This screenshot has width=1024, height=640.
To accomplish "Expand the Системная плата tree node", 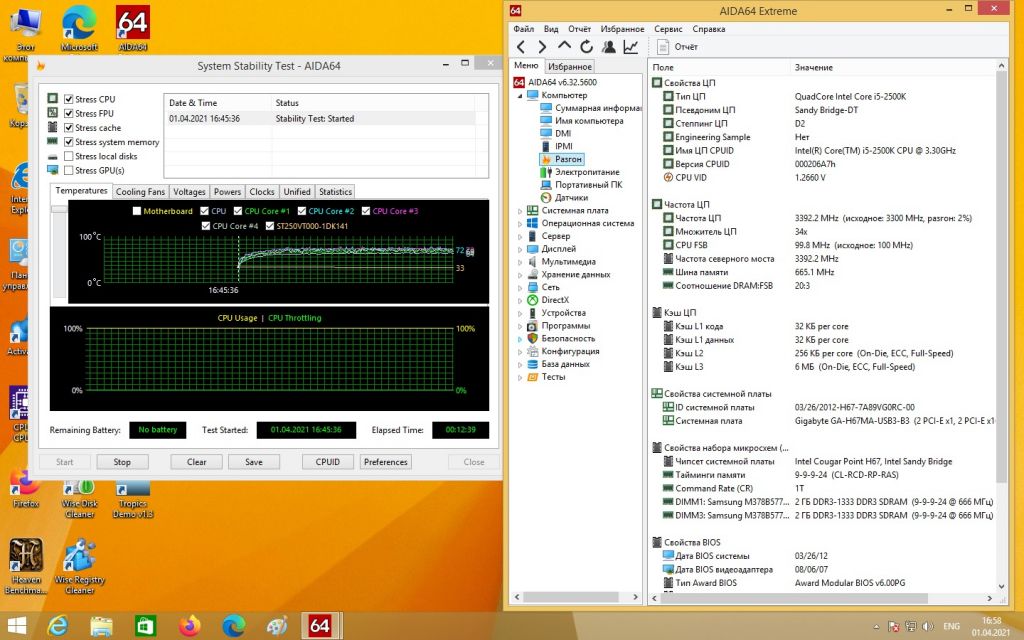I will pyautogui.click(x=520, y=211).
